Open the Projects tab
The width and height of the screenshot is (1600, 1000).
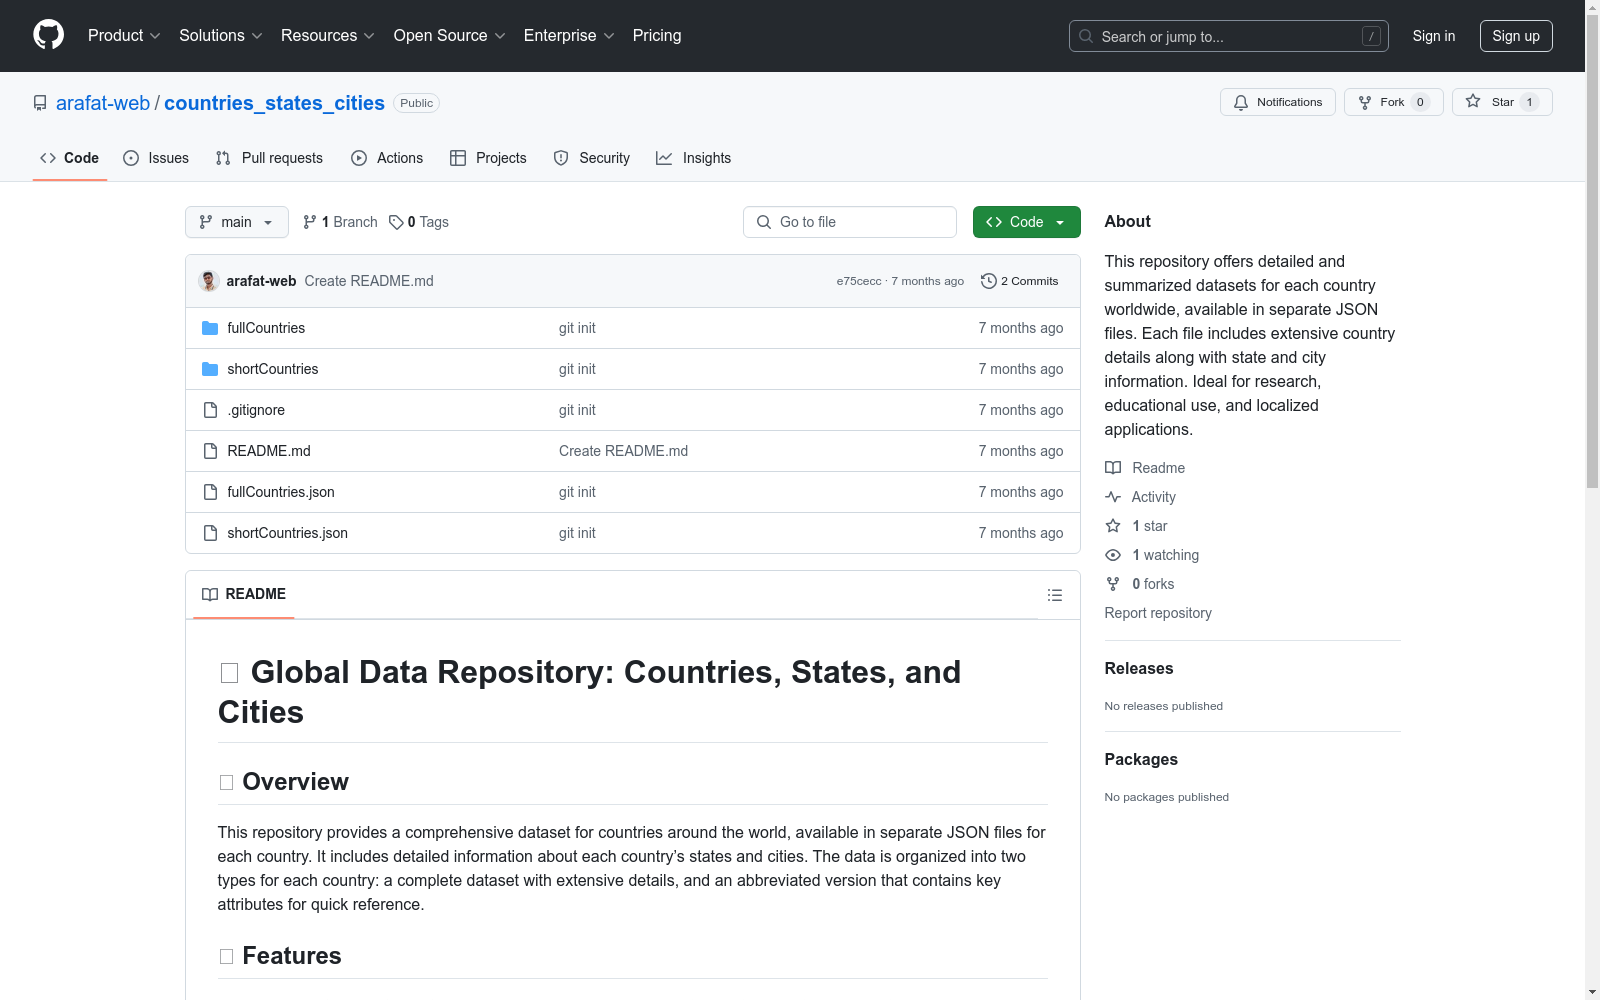(x=488, y=158)
